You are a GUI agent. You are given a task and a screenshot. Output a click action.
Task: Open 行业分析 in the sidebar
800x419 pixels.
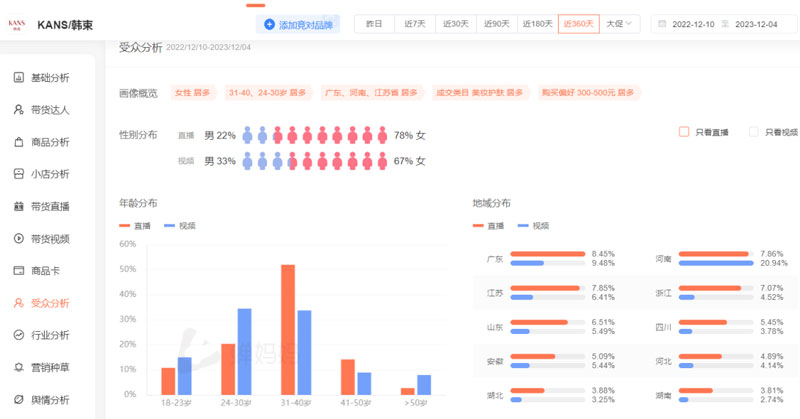tap(50, 335)
